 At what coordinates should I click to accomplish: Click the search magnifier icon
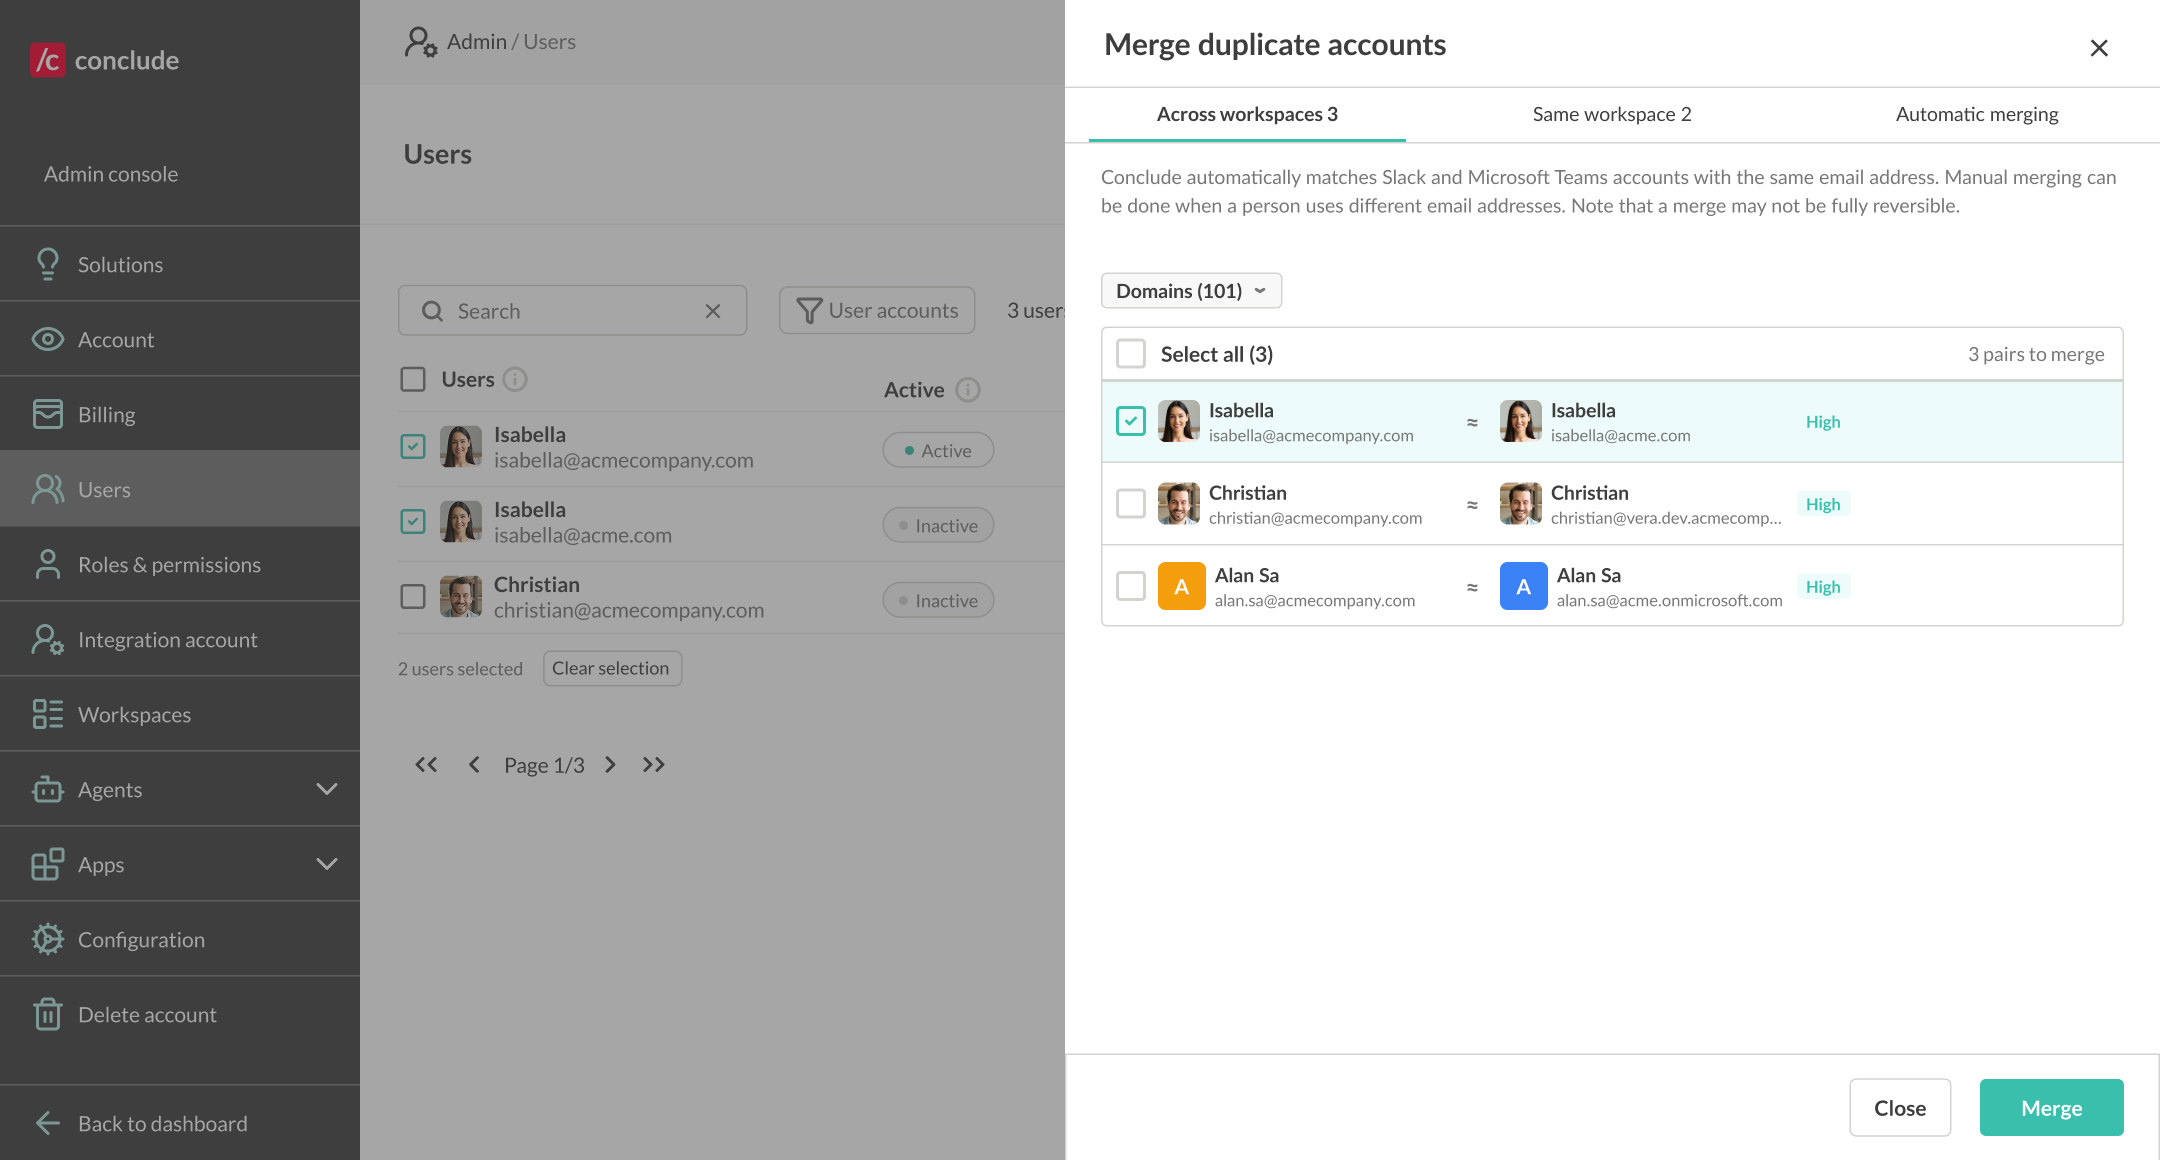[432, 311]
